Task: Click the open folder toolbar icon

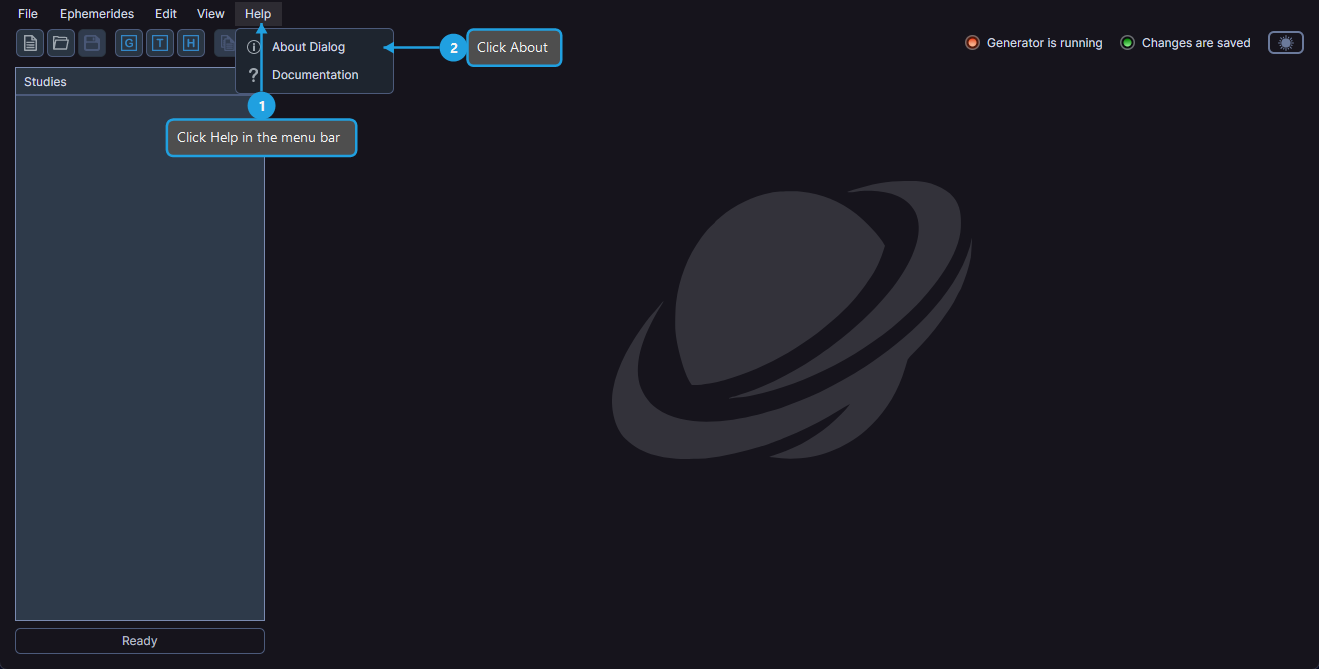Action: (x=61, y=43)
